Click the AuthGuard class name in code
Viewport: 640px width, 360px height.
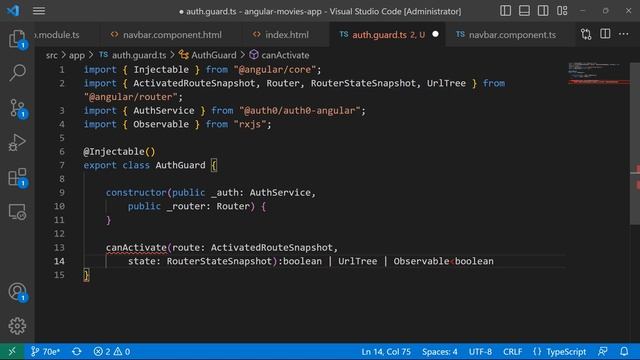click(x=180, y=165)
